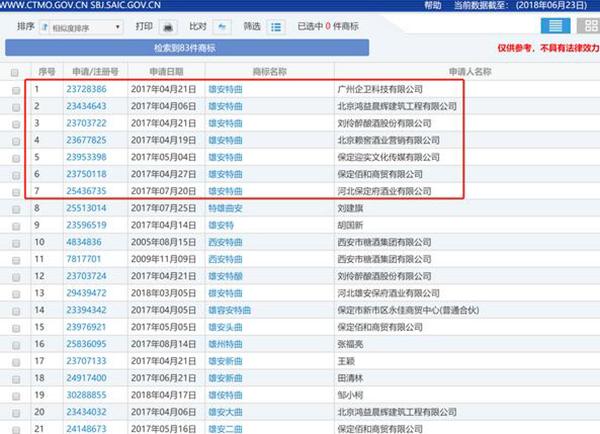Click applicant 广州企卫科技有限公司
This screenshot has width=600, height=434.
click(380, 89)
